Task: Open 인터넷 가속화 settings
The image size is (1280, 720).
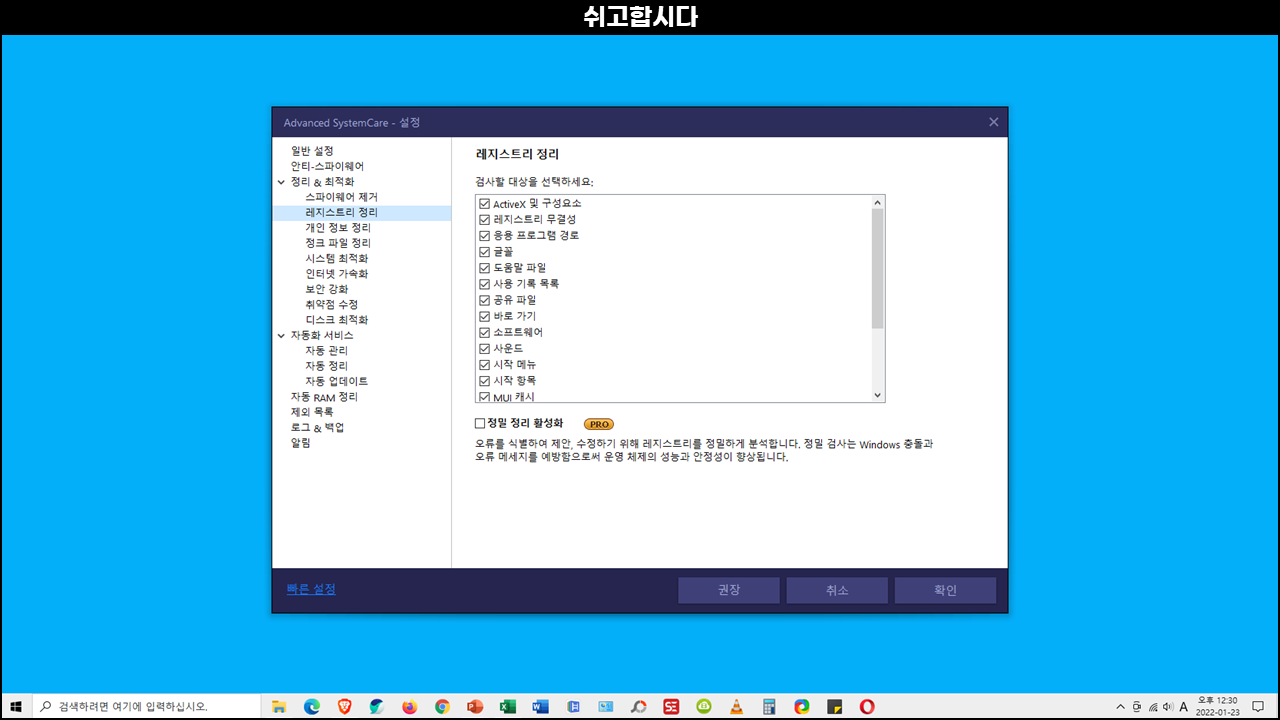Action: point(337,274)
